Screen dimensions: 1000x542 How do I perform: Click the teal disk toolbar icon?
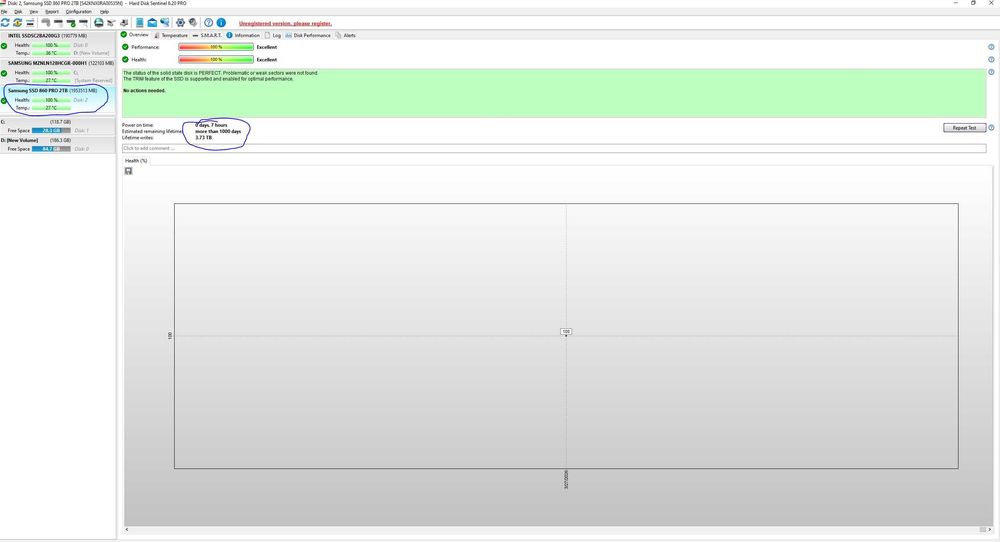point(99,22)
